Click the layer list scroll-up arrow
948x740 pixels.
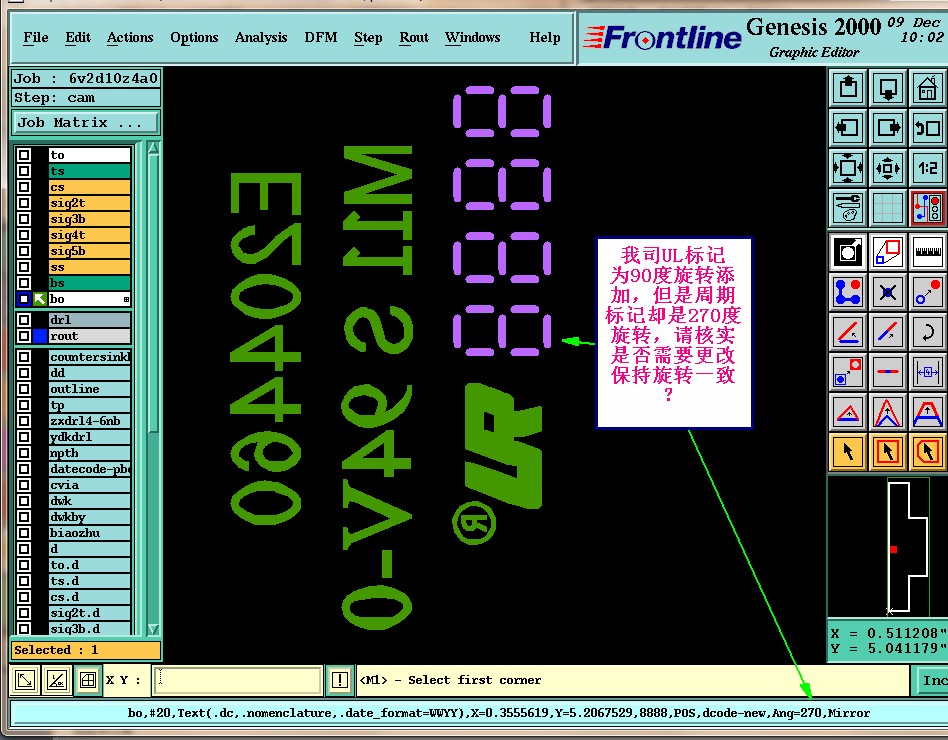tap(154, 148)
